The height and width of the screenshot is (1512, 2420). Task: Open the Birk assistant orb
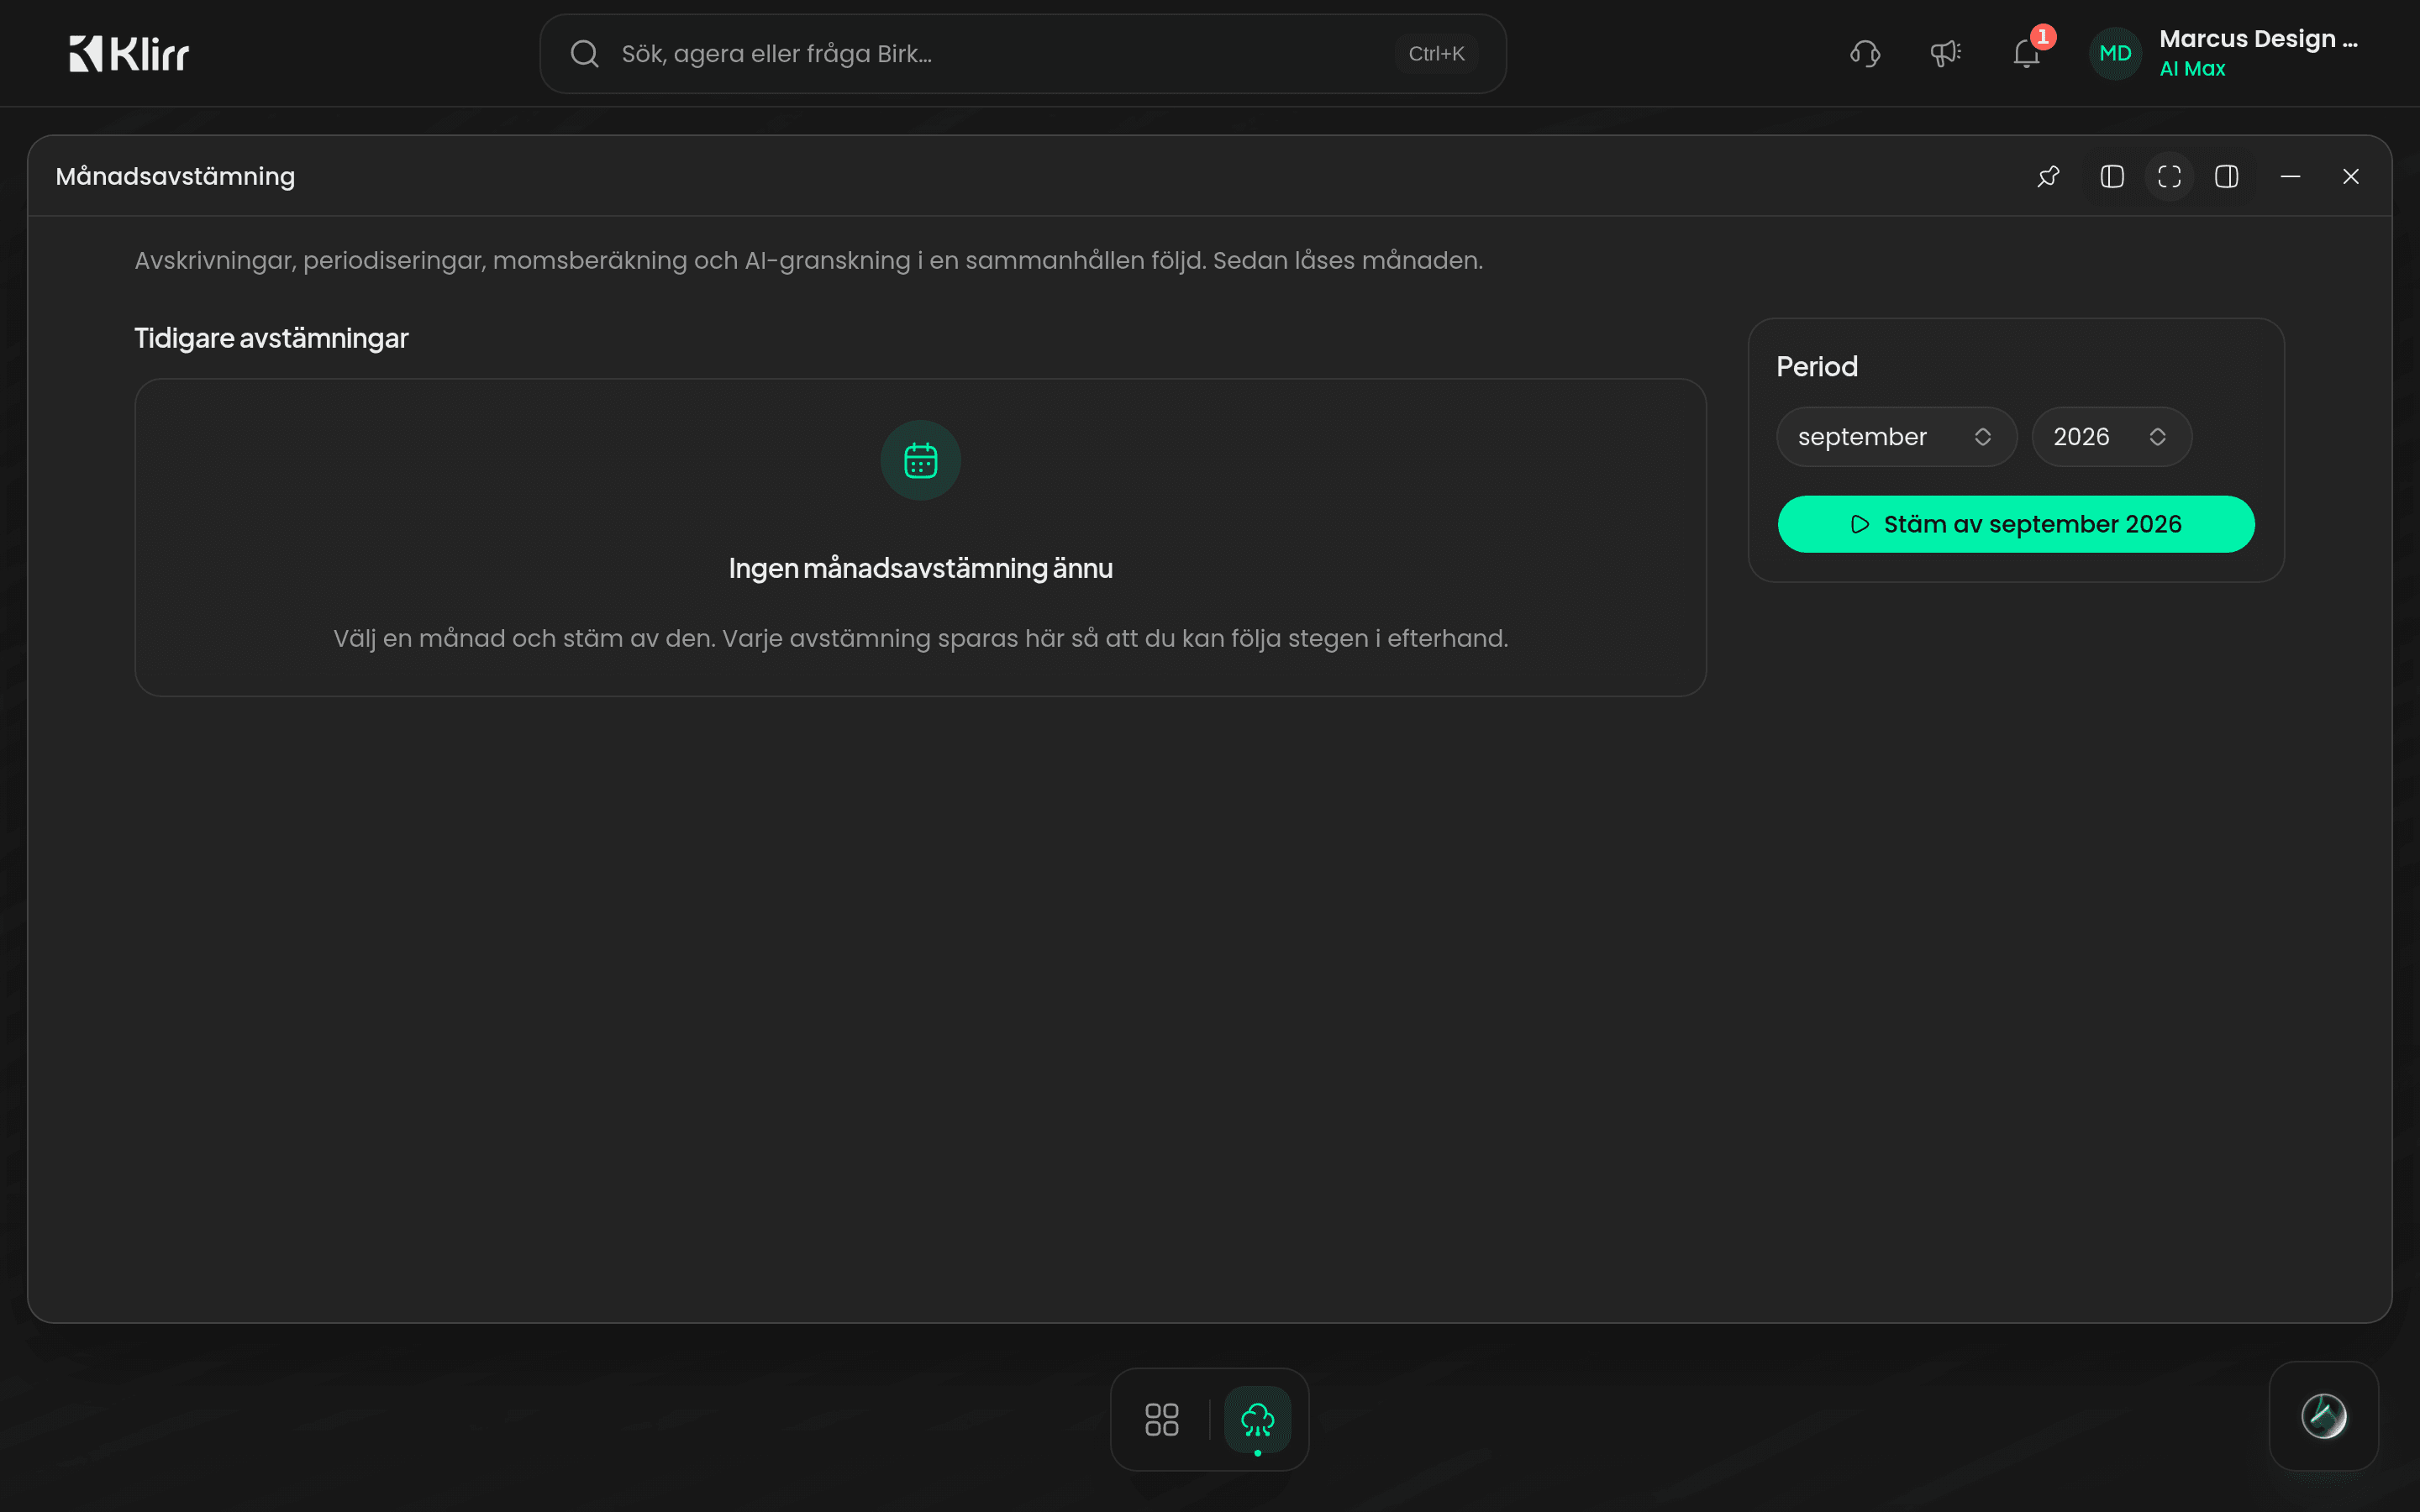2324,1416
